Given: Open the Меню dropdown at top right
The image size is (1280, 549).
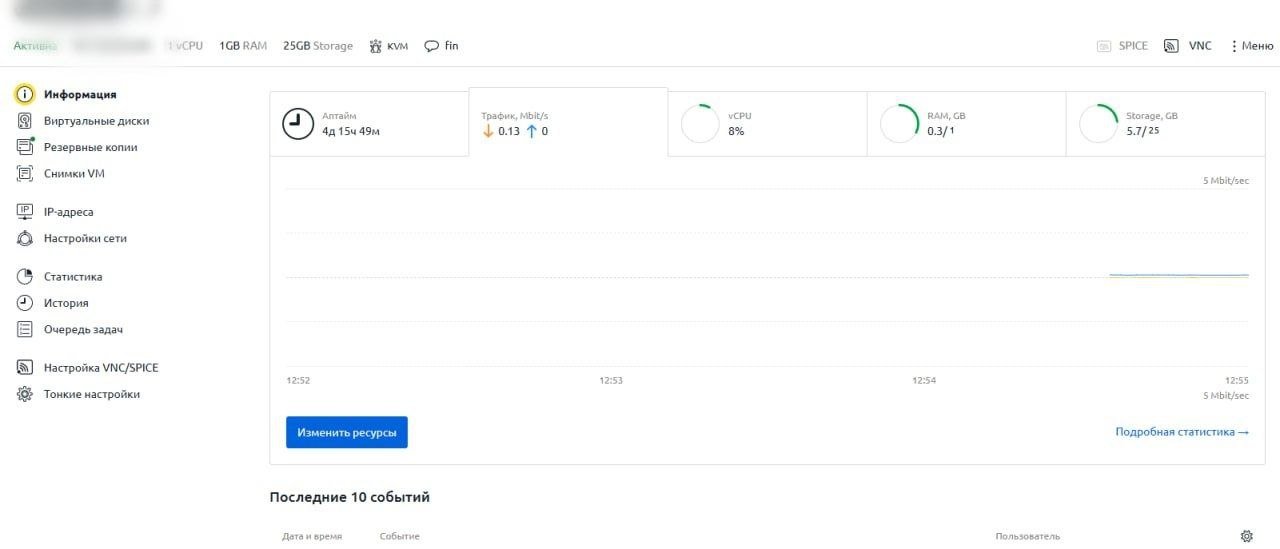Looking at the screenshot, I should tap(1251, 46).
